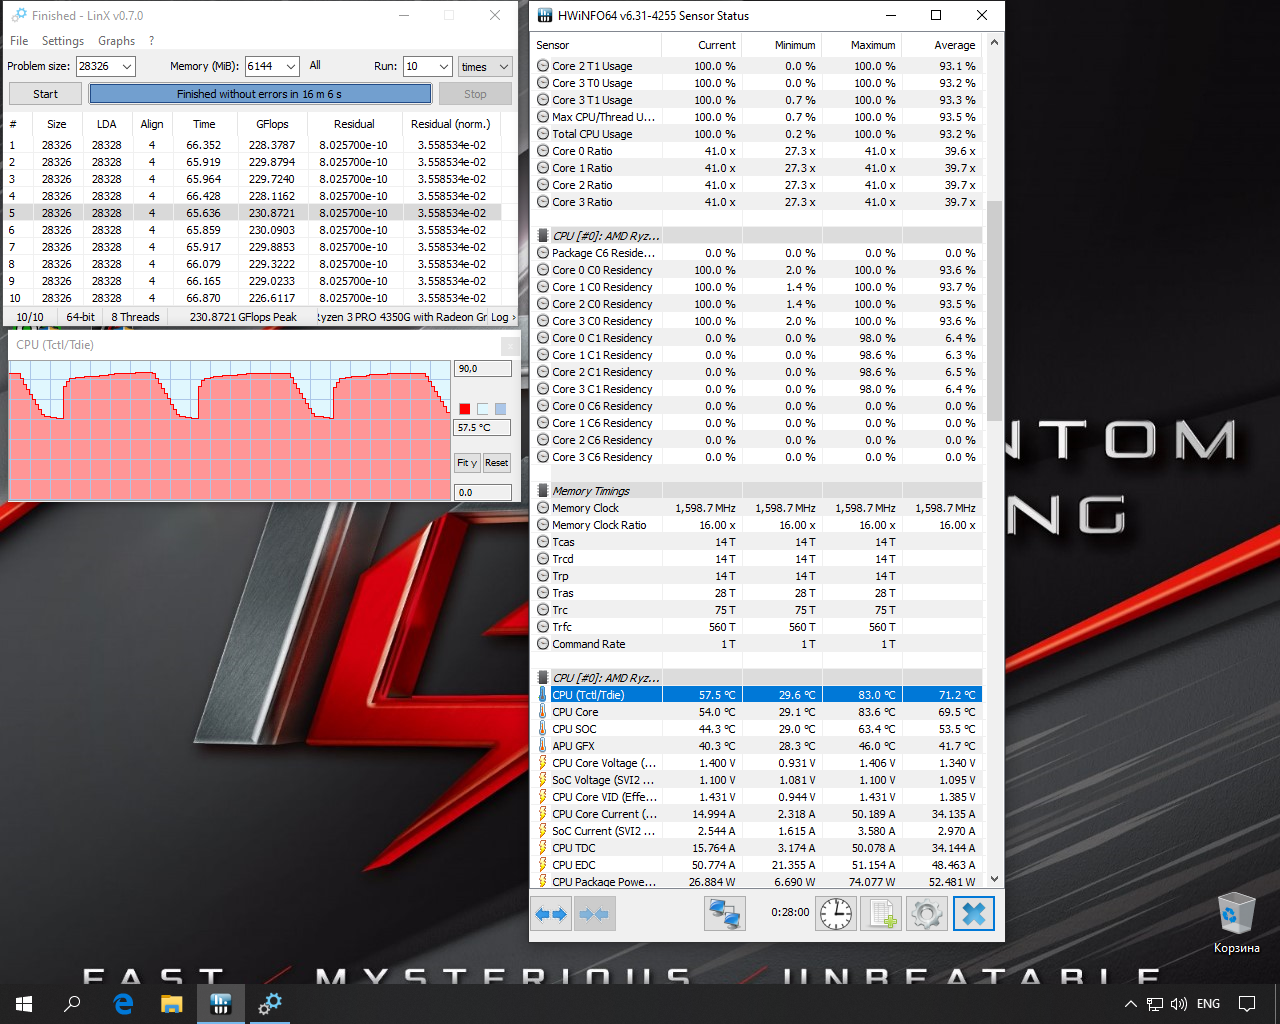
Task: Open the Graphs menu in LinX
Action: pyautogui.click(x=116, y=41)
